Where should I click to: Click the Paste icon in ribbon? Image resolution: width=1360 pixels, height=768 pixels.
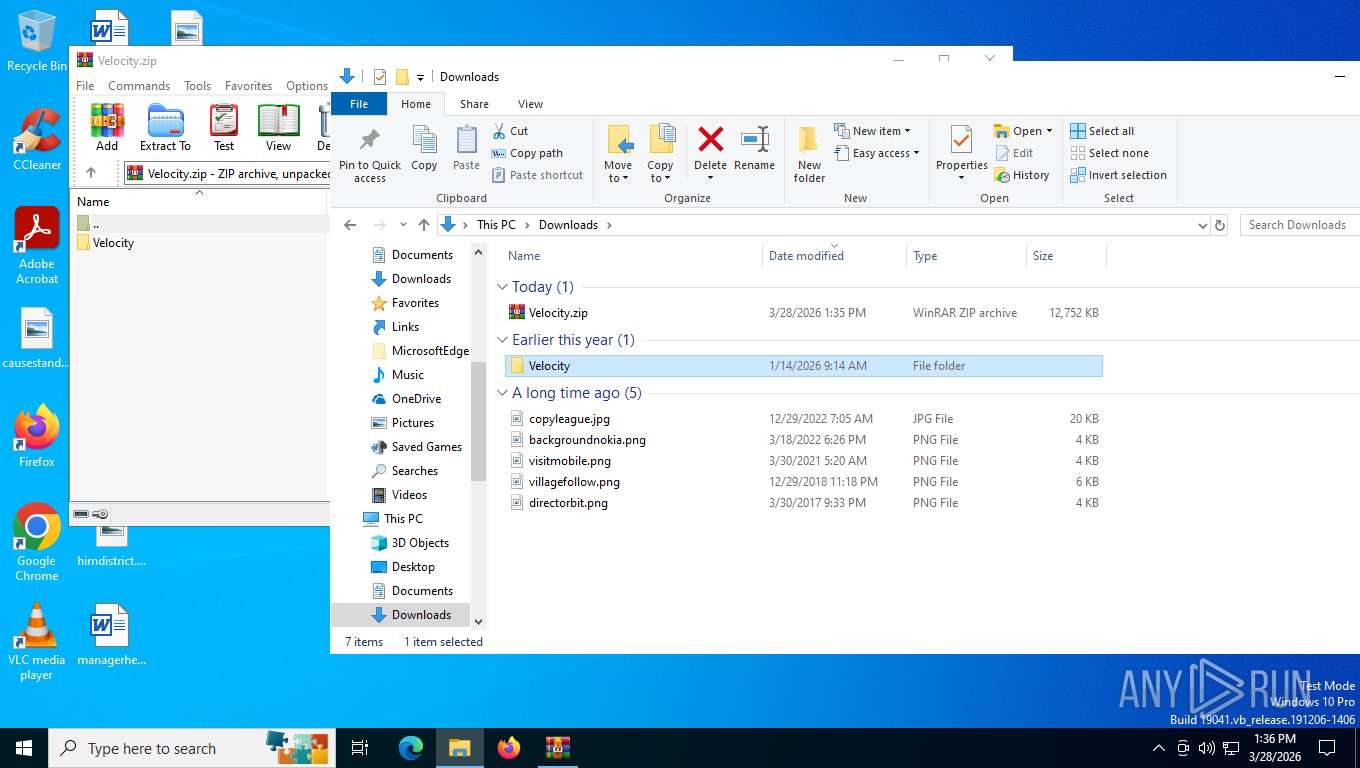466,140
